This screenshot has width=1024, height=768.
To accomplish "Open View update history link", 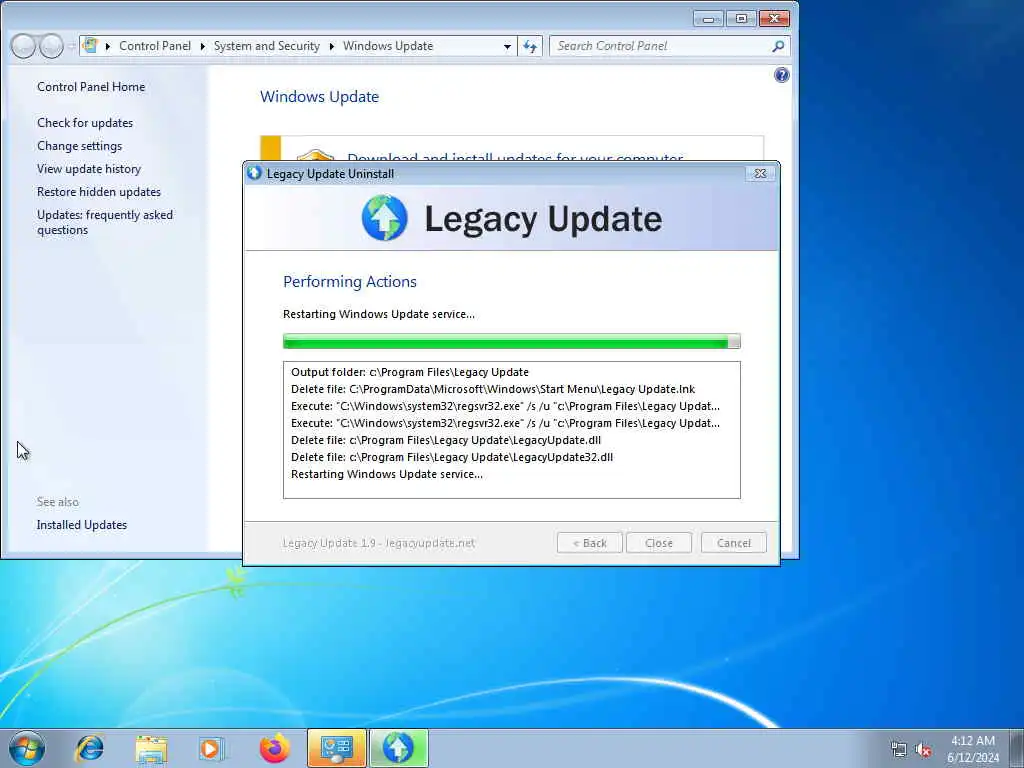I will (x=89, y=168).
